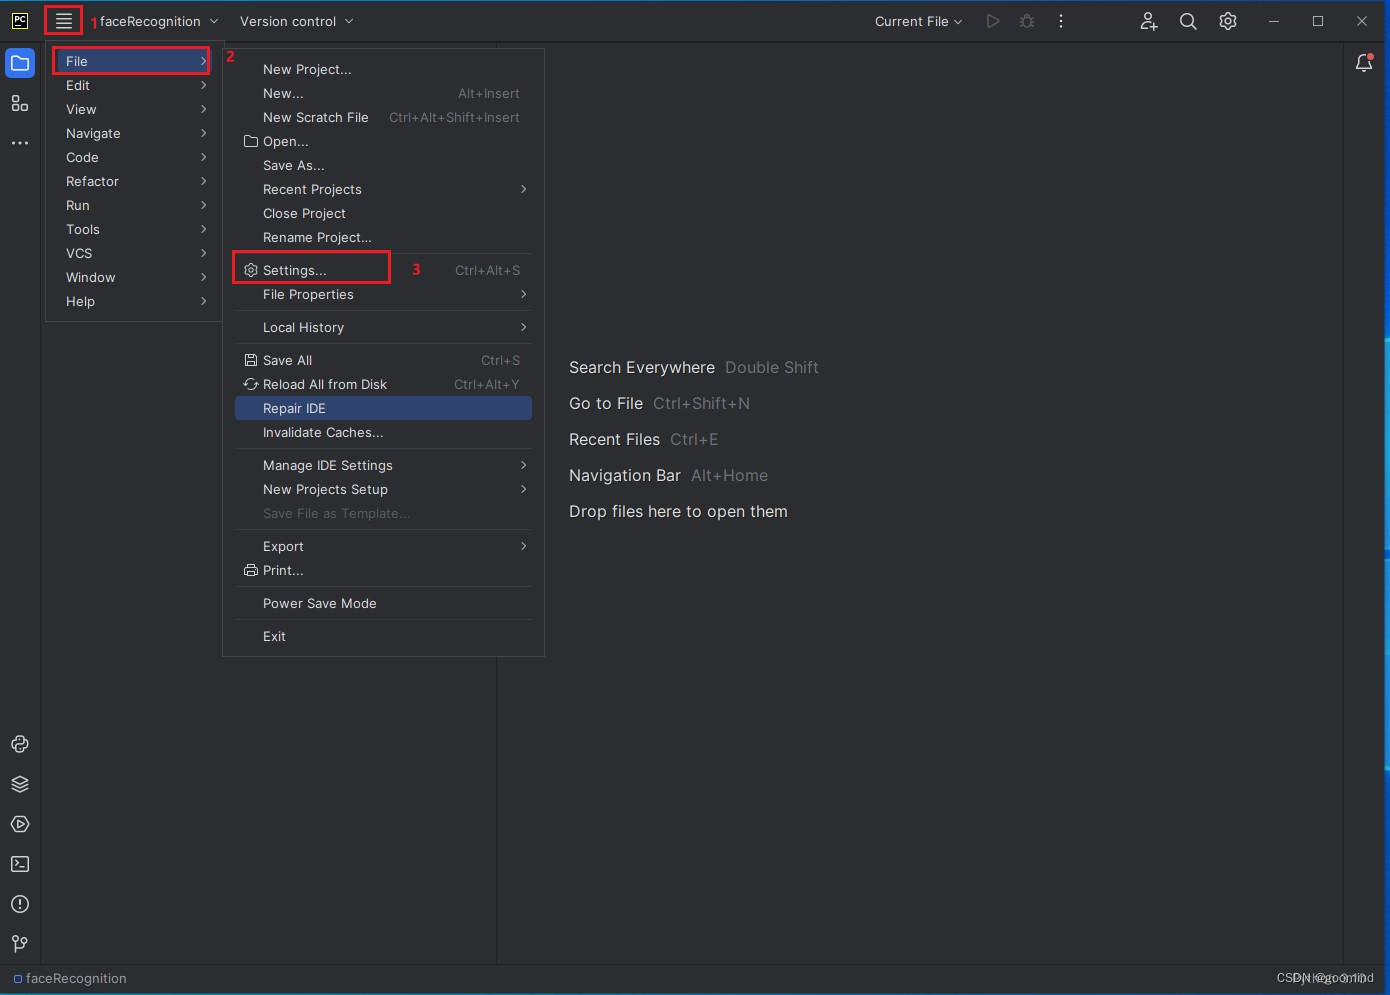Select the File menu item
1390x995 pixels.
click(x=132, y=61)
